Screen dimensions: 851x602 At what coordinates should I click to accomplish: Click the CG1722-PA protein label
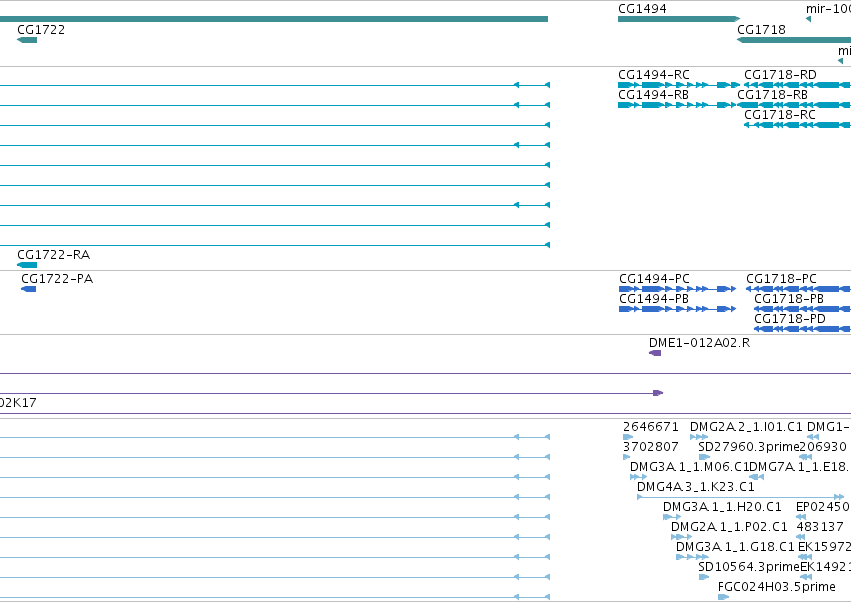click(x=57, y=279)
